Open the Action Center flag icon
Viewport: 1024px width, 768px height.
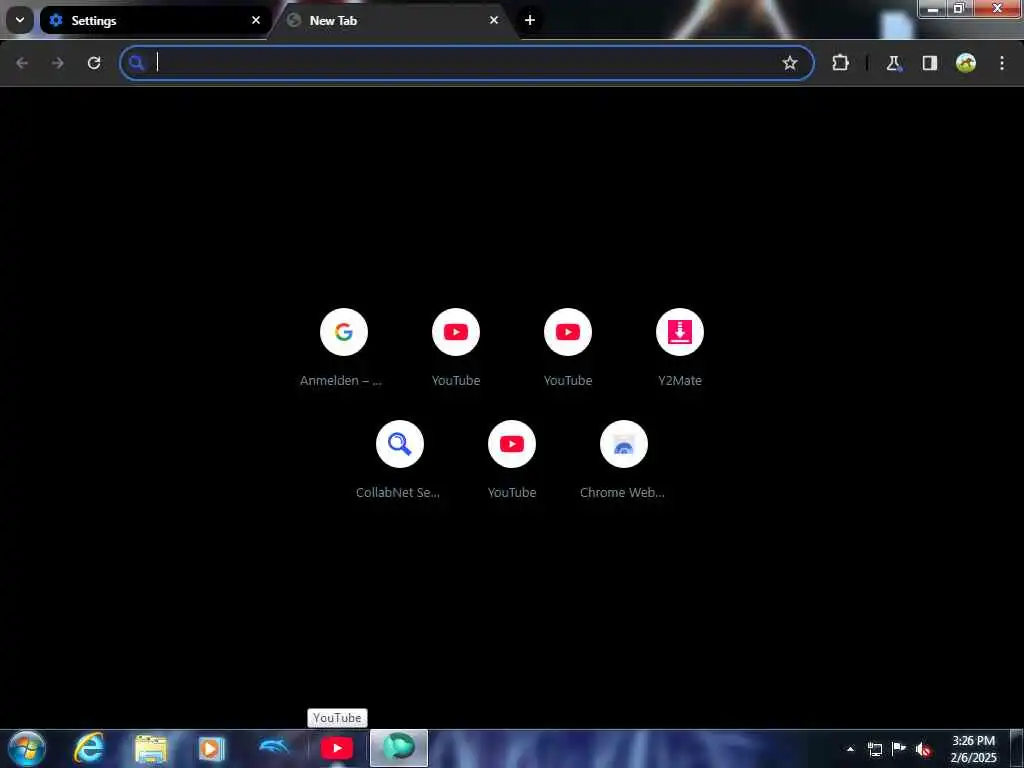(x=899, y=748)
